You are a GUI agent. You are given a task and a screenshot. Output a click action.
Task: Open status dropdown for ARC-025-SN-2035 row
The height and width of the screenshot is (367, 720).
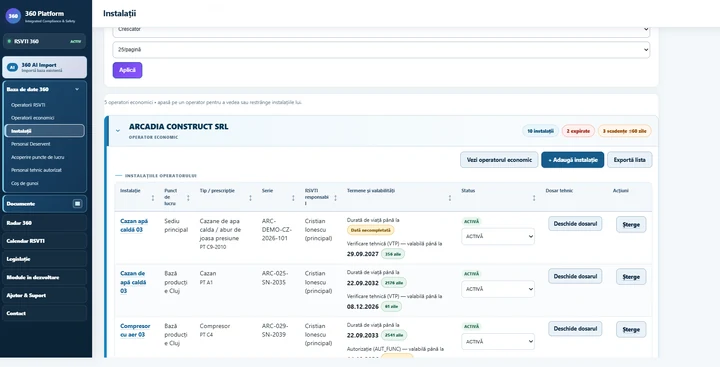pos(498,289)
